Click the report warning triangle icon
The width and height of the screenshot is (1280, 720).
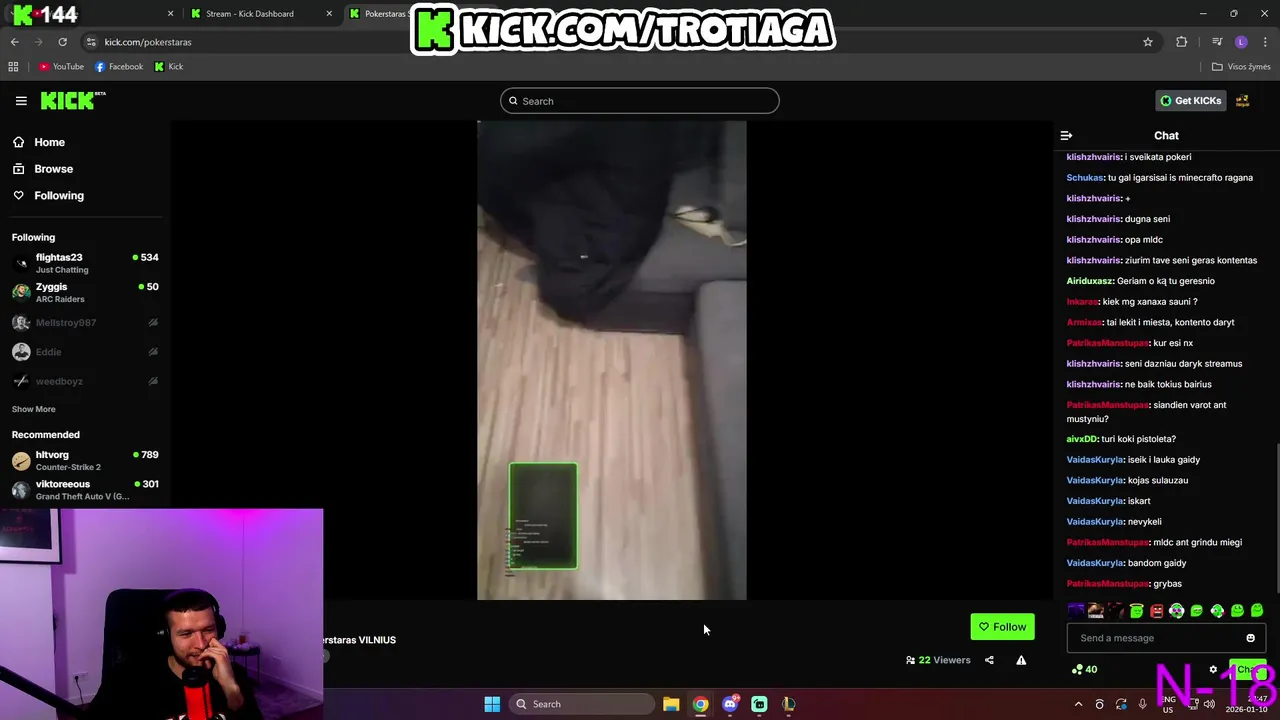(x=1021, y=660)
